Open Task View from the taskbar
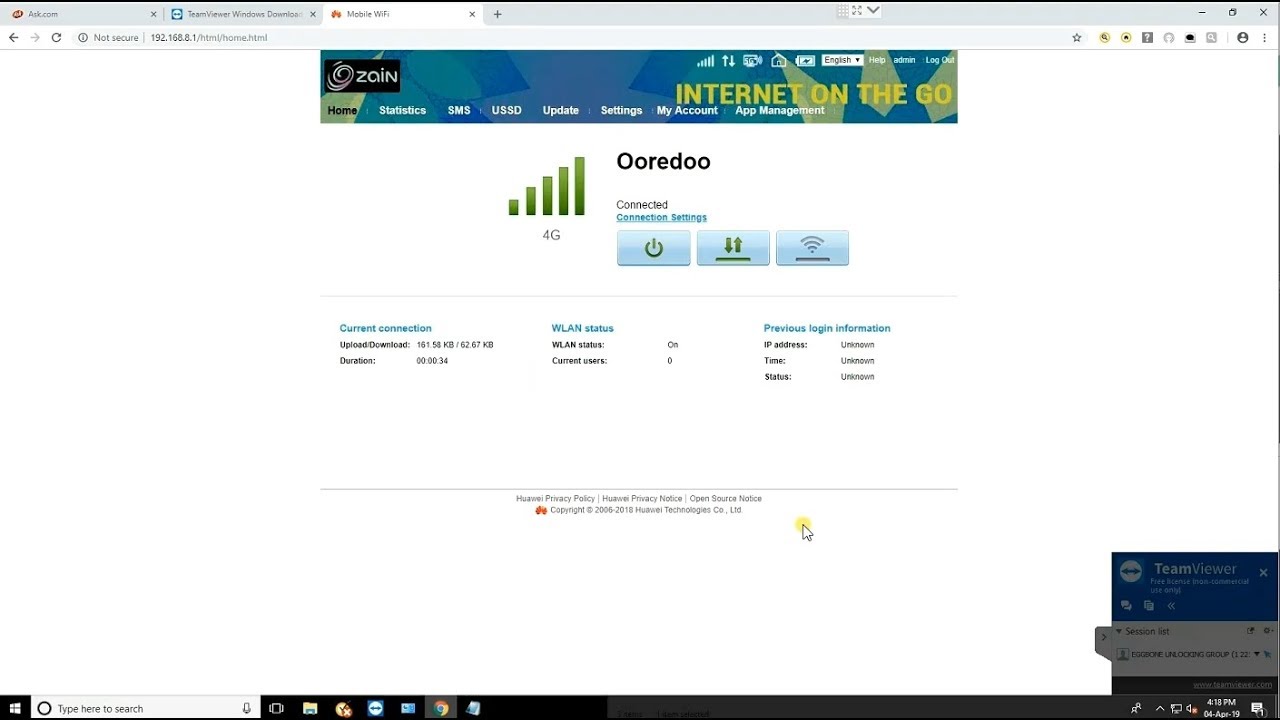This screenshot has width=1280, height=720. [x=277, y=708]
